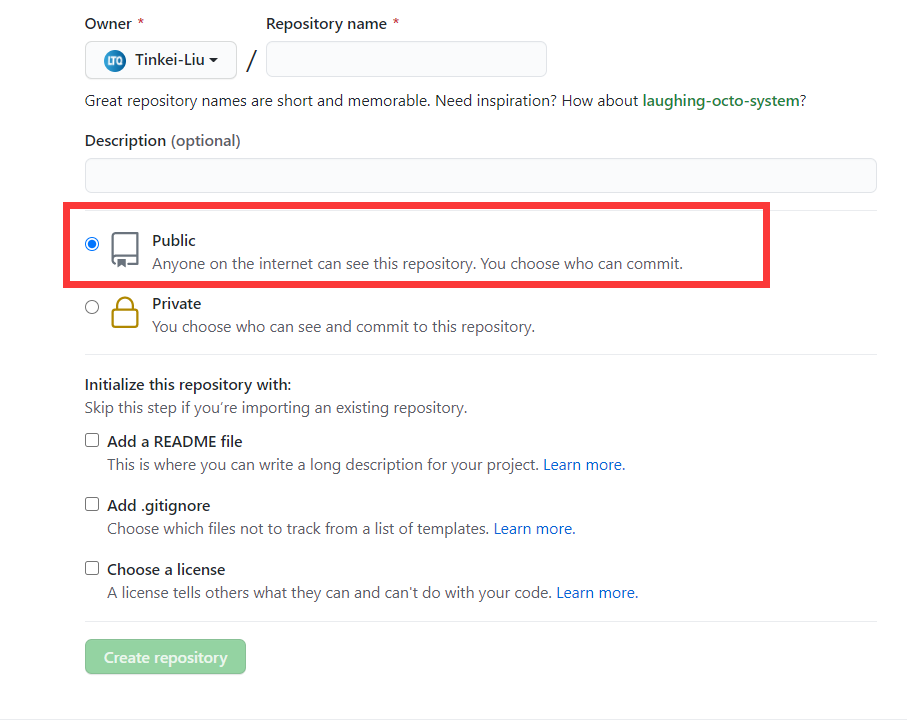Screen dimensions: 907x726
Task: Check the Add .gitignore checkbox
Action: pos(92,504)
